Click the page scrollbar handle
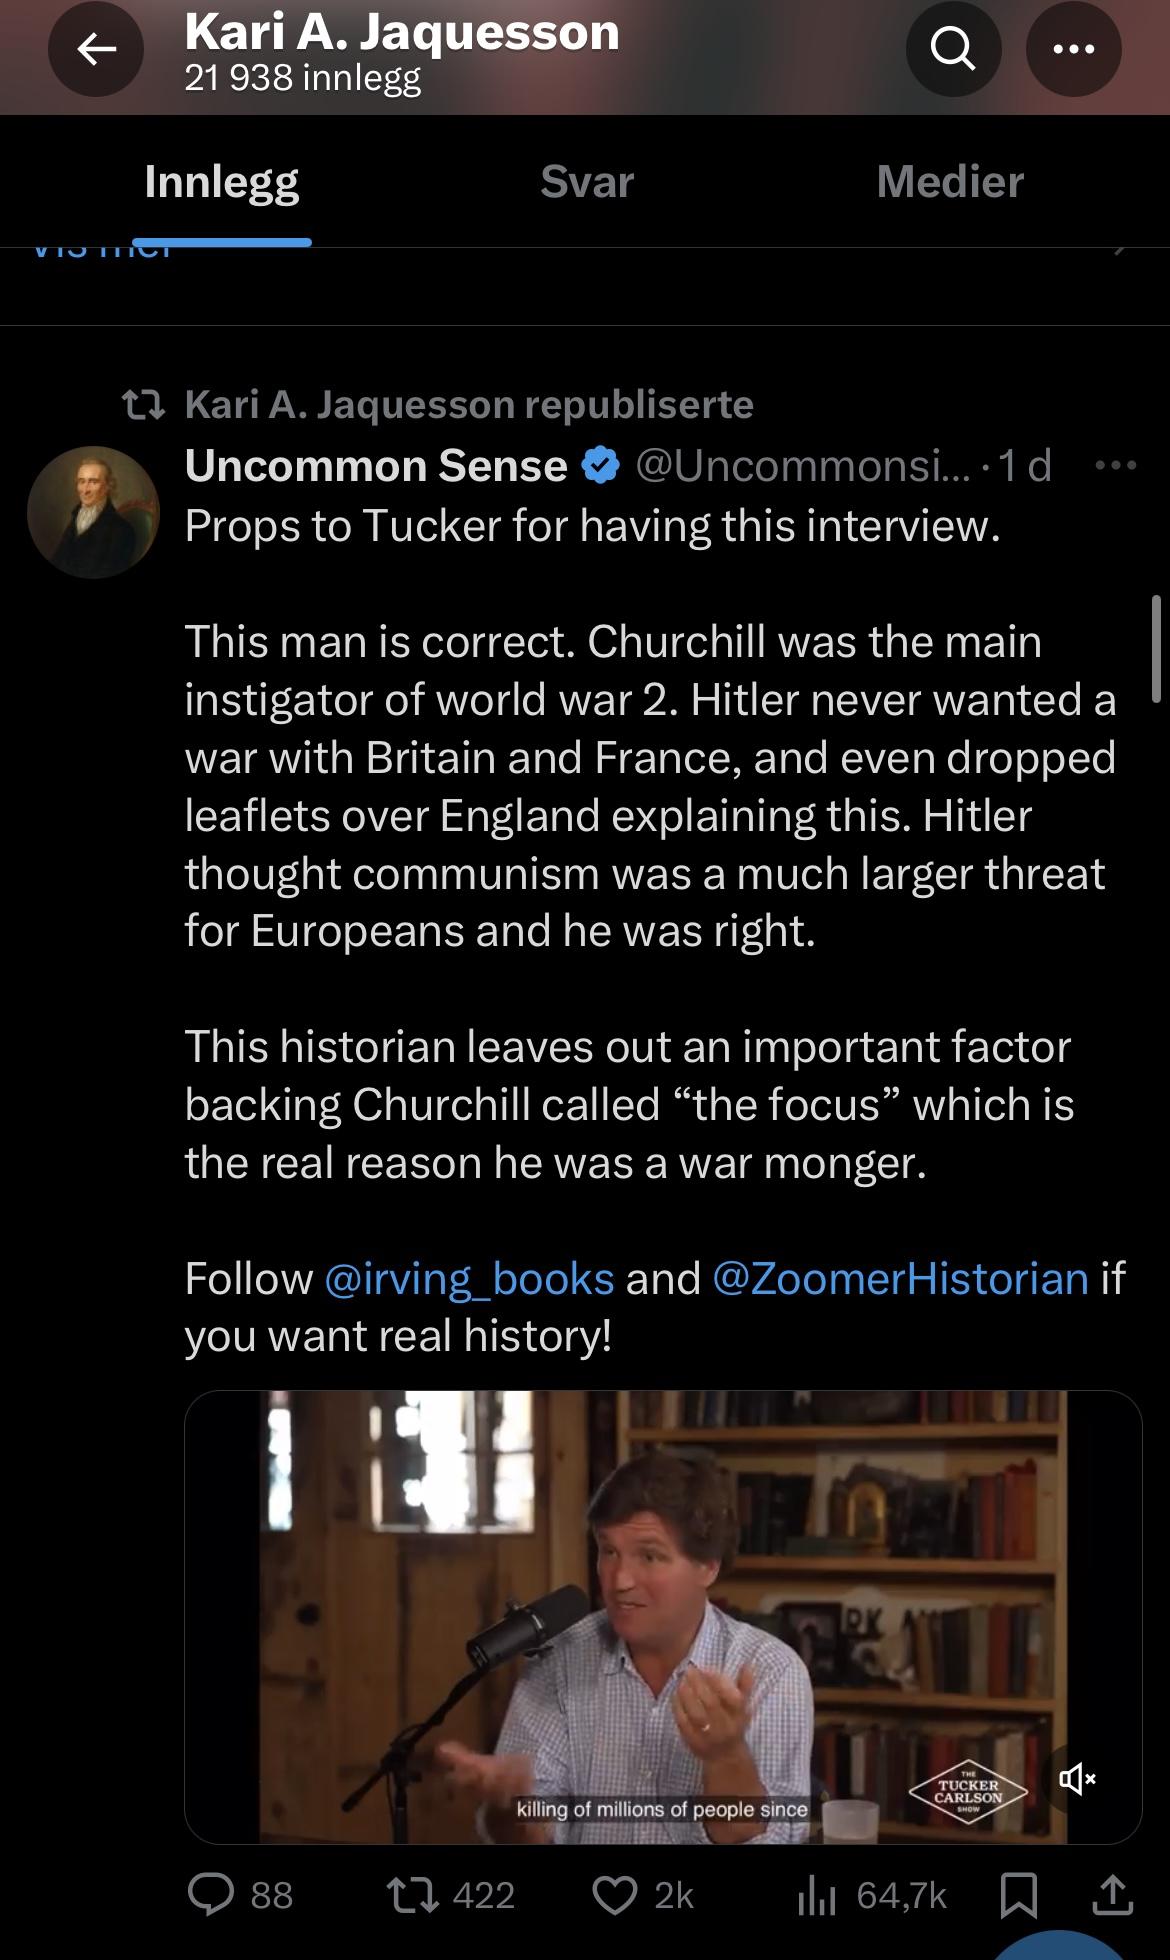Image resolution: width=1170 pixels, height=1960 pixels. pos(1158,648)
